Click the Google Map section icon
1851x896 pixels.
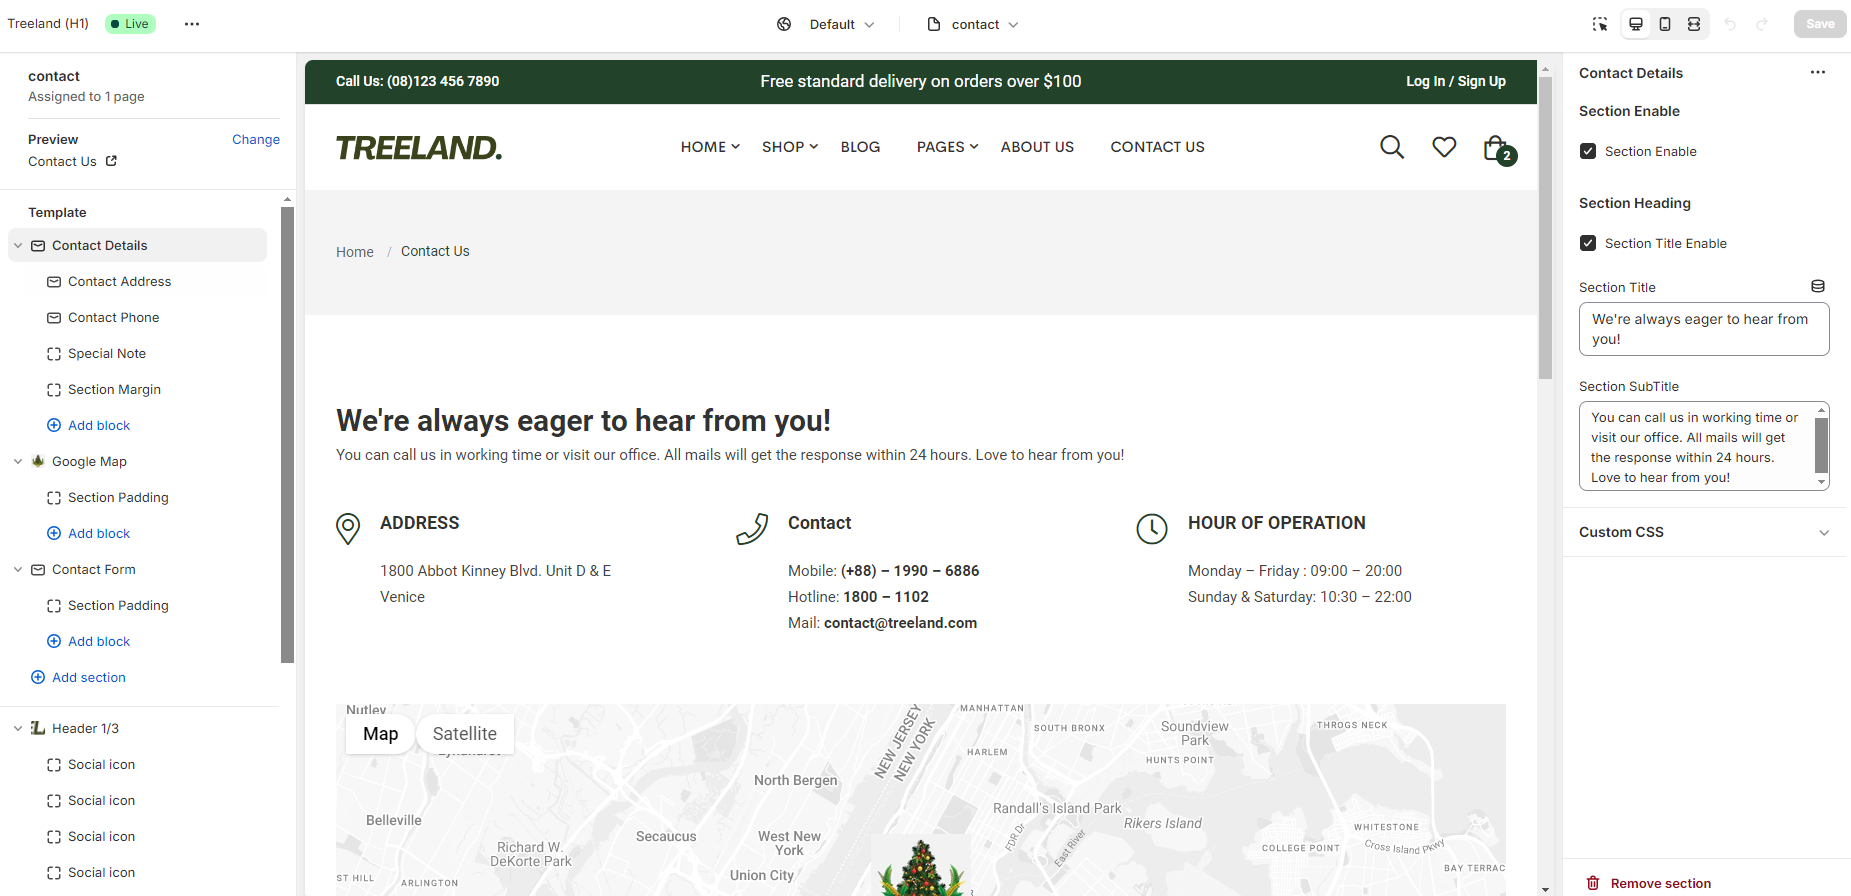point(38,461)
